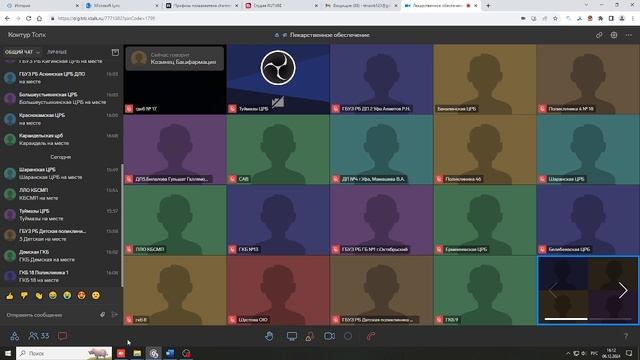This screenshot has height=360, width=640.
Task: Open Караидельская црб chat message
Action: (x=61, y=139)
